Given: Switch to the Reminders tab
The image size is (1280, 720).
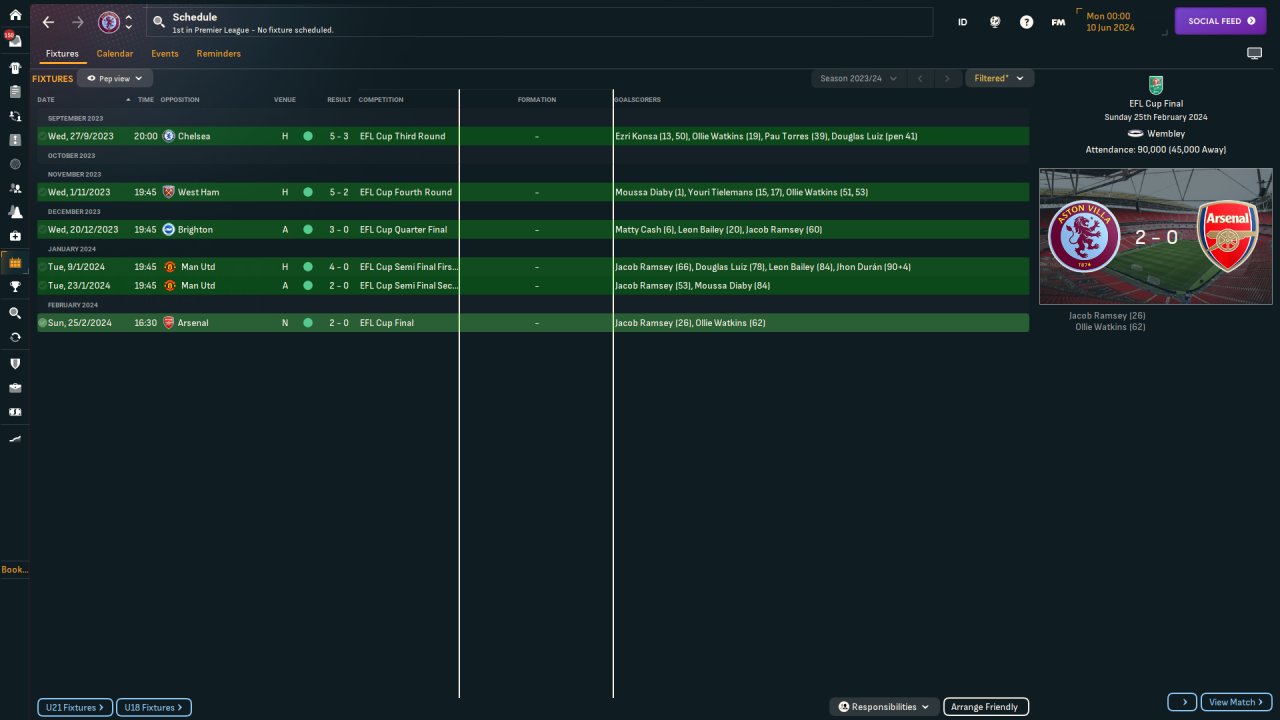Looking at the screenshot, I should click(219, 54).
